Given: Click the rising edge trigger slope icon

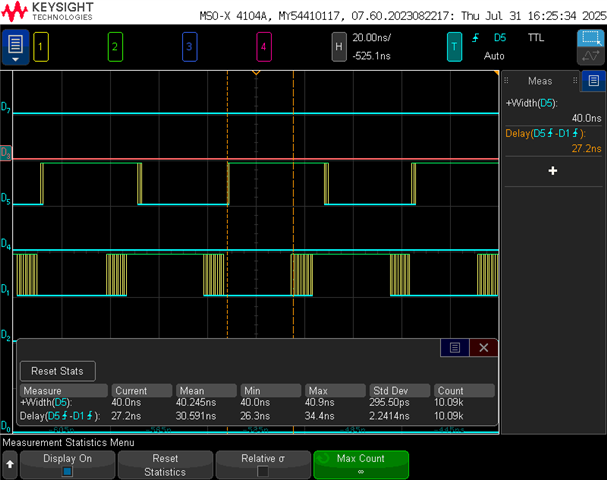Looking at the screenshot, I should tap(475, 38).
